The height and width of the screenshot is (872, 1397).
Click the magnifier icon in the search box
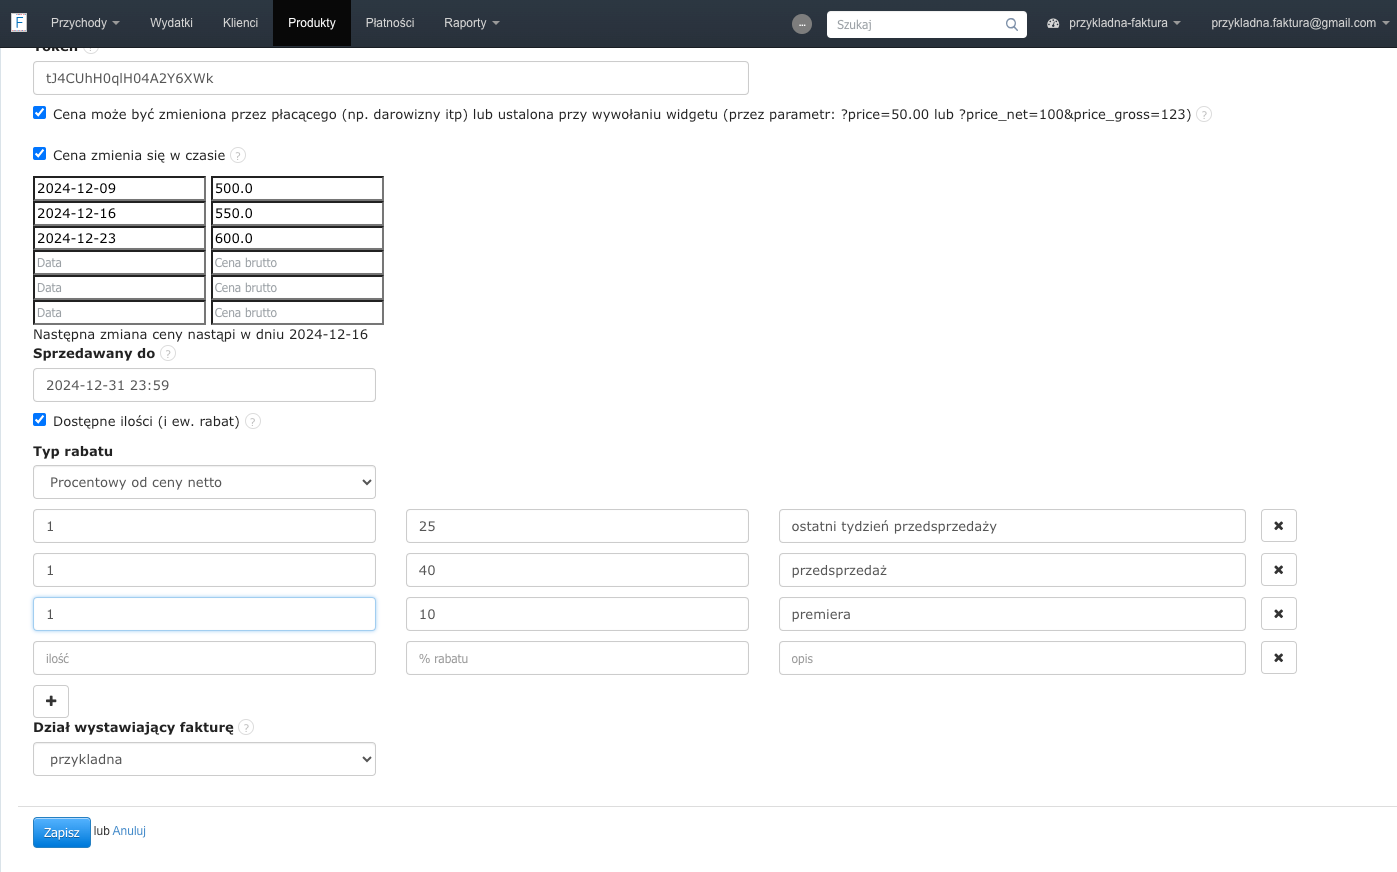[1012, 25]
